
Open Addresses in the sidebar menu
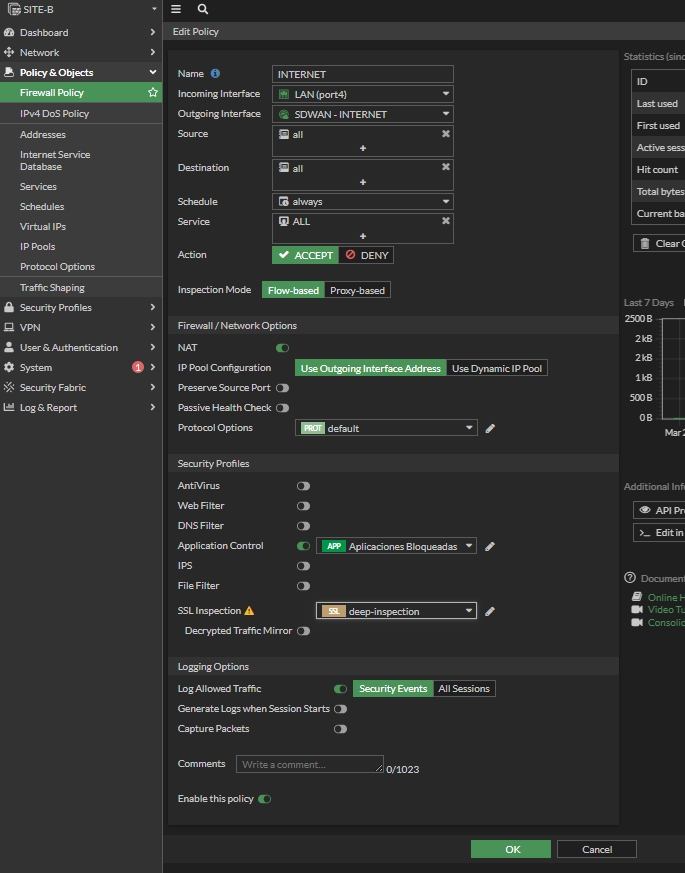click(x=43, y=135)
